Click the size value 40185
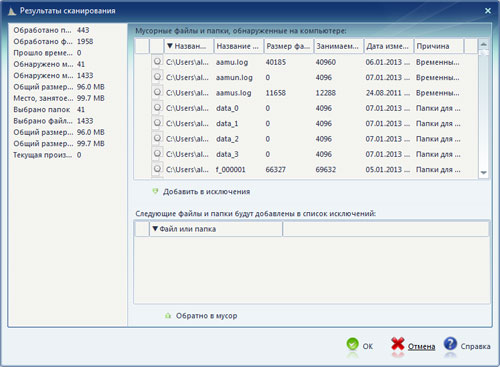 276,62
